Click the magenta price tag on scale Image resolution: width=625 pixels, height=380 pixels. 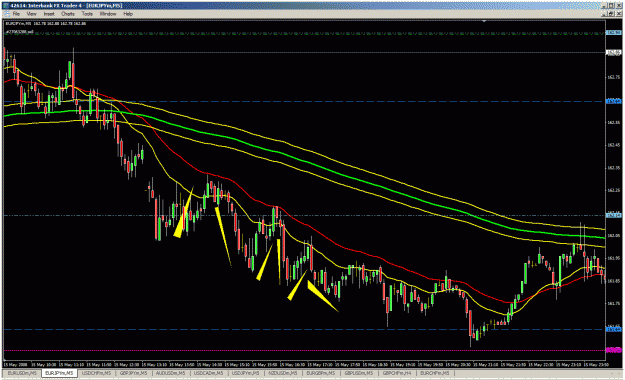click(x=614, y=350)
